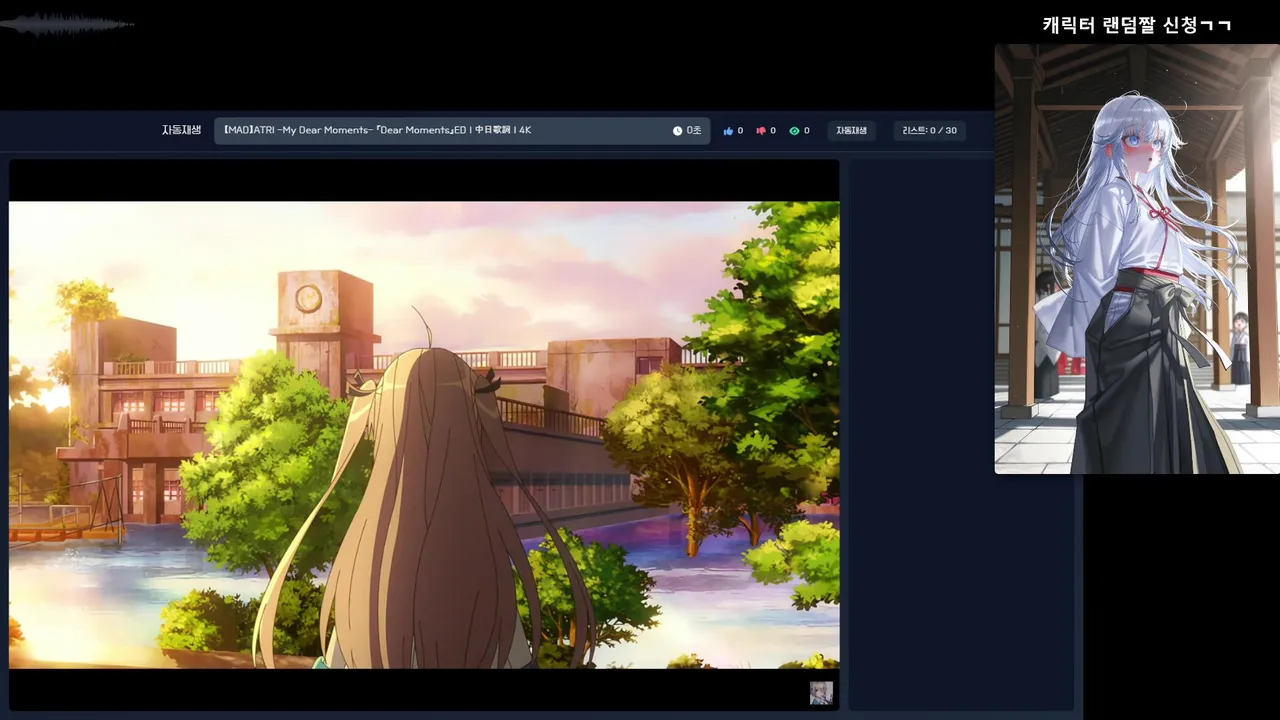Screen dimensions: 1280x720
Task: Click the ATRI video player frame
Action: pyautogui.click(x=424, y=435)
